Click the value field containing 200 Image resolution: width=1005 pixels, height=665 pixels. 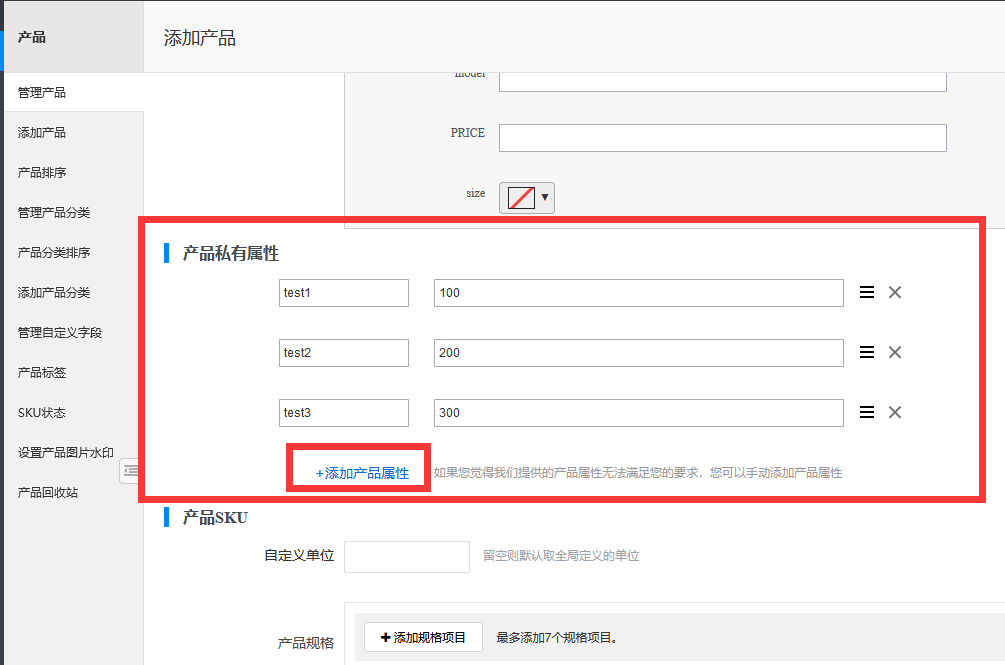pos(638,353)
